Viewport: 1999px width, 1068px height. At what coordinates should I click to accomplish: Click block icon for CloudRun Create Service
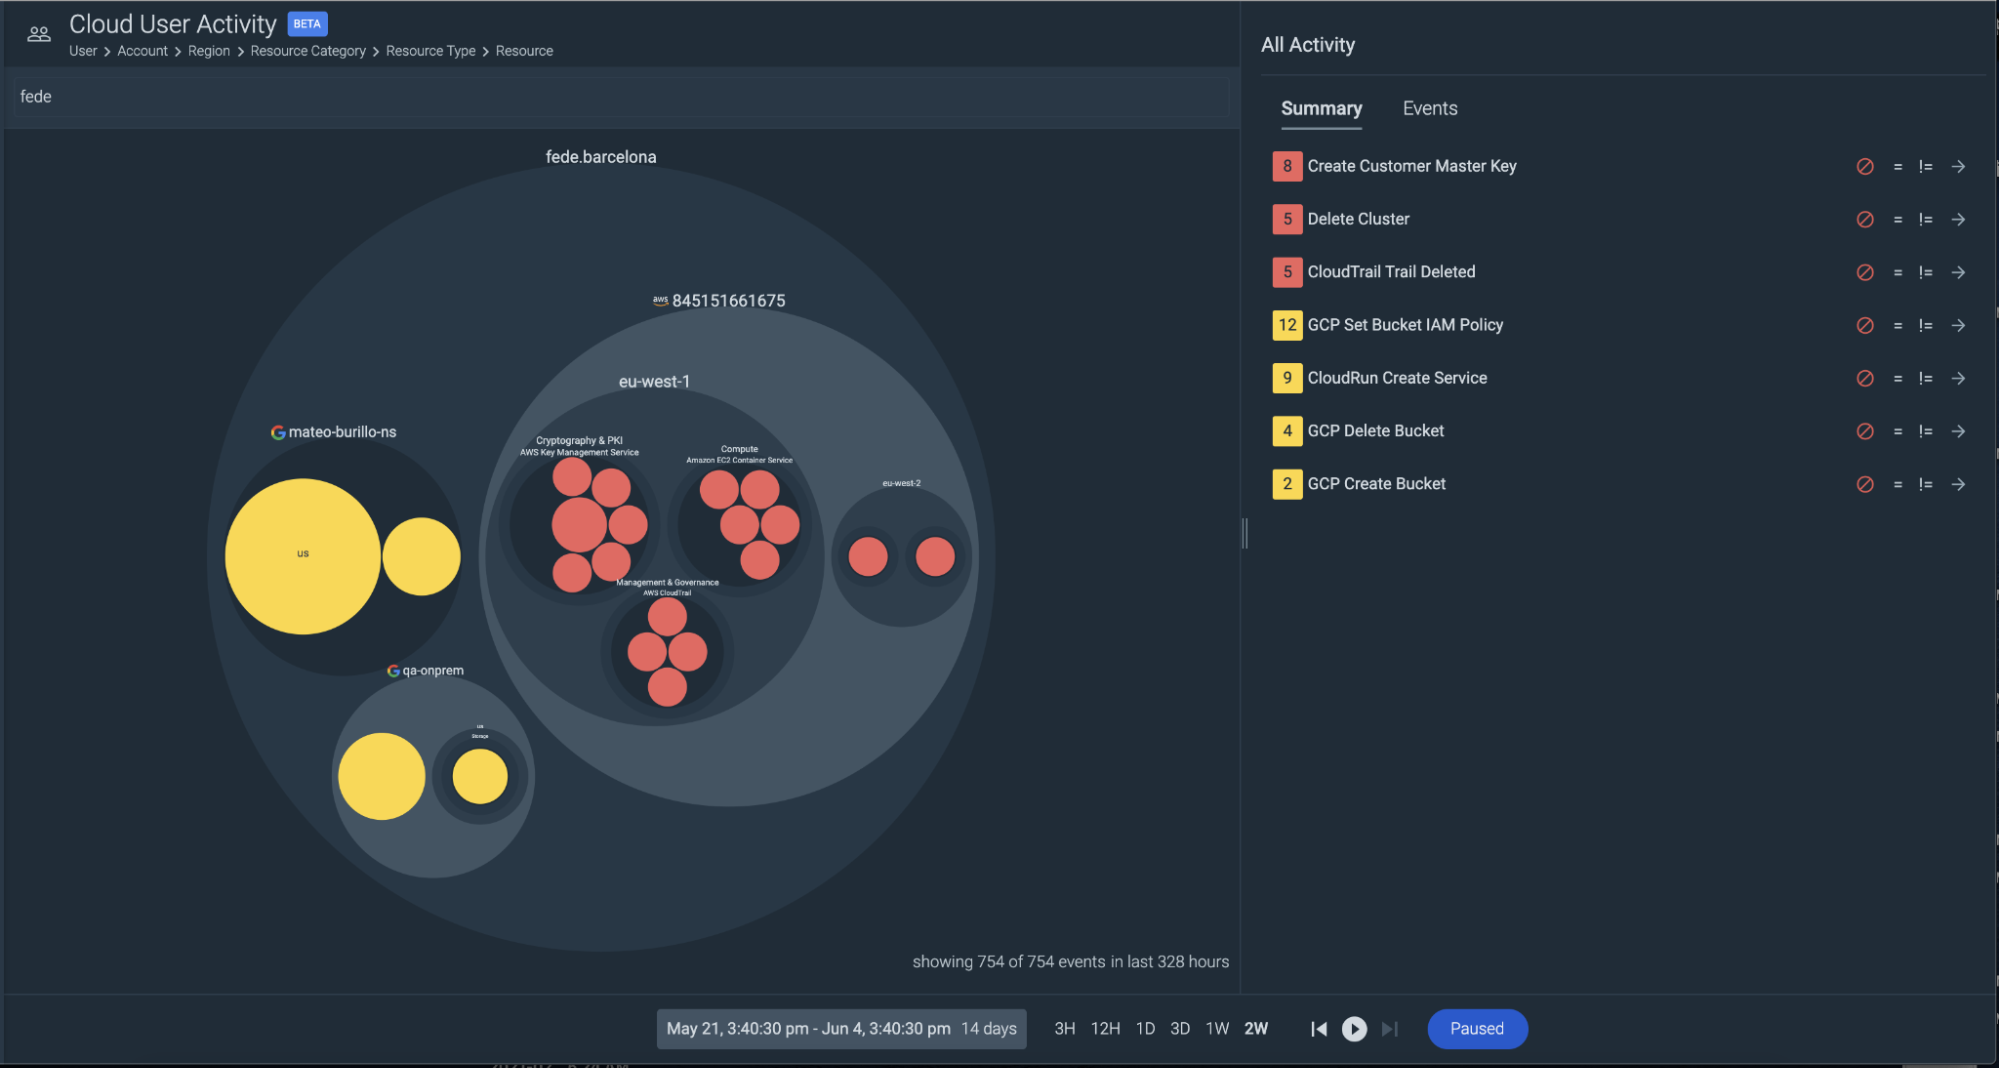click(1864, 379)
